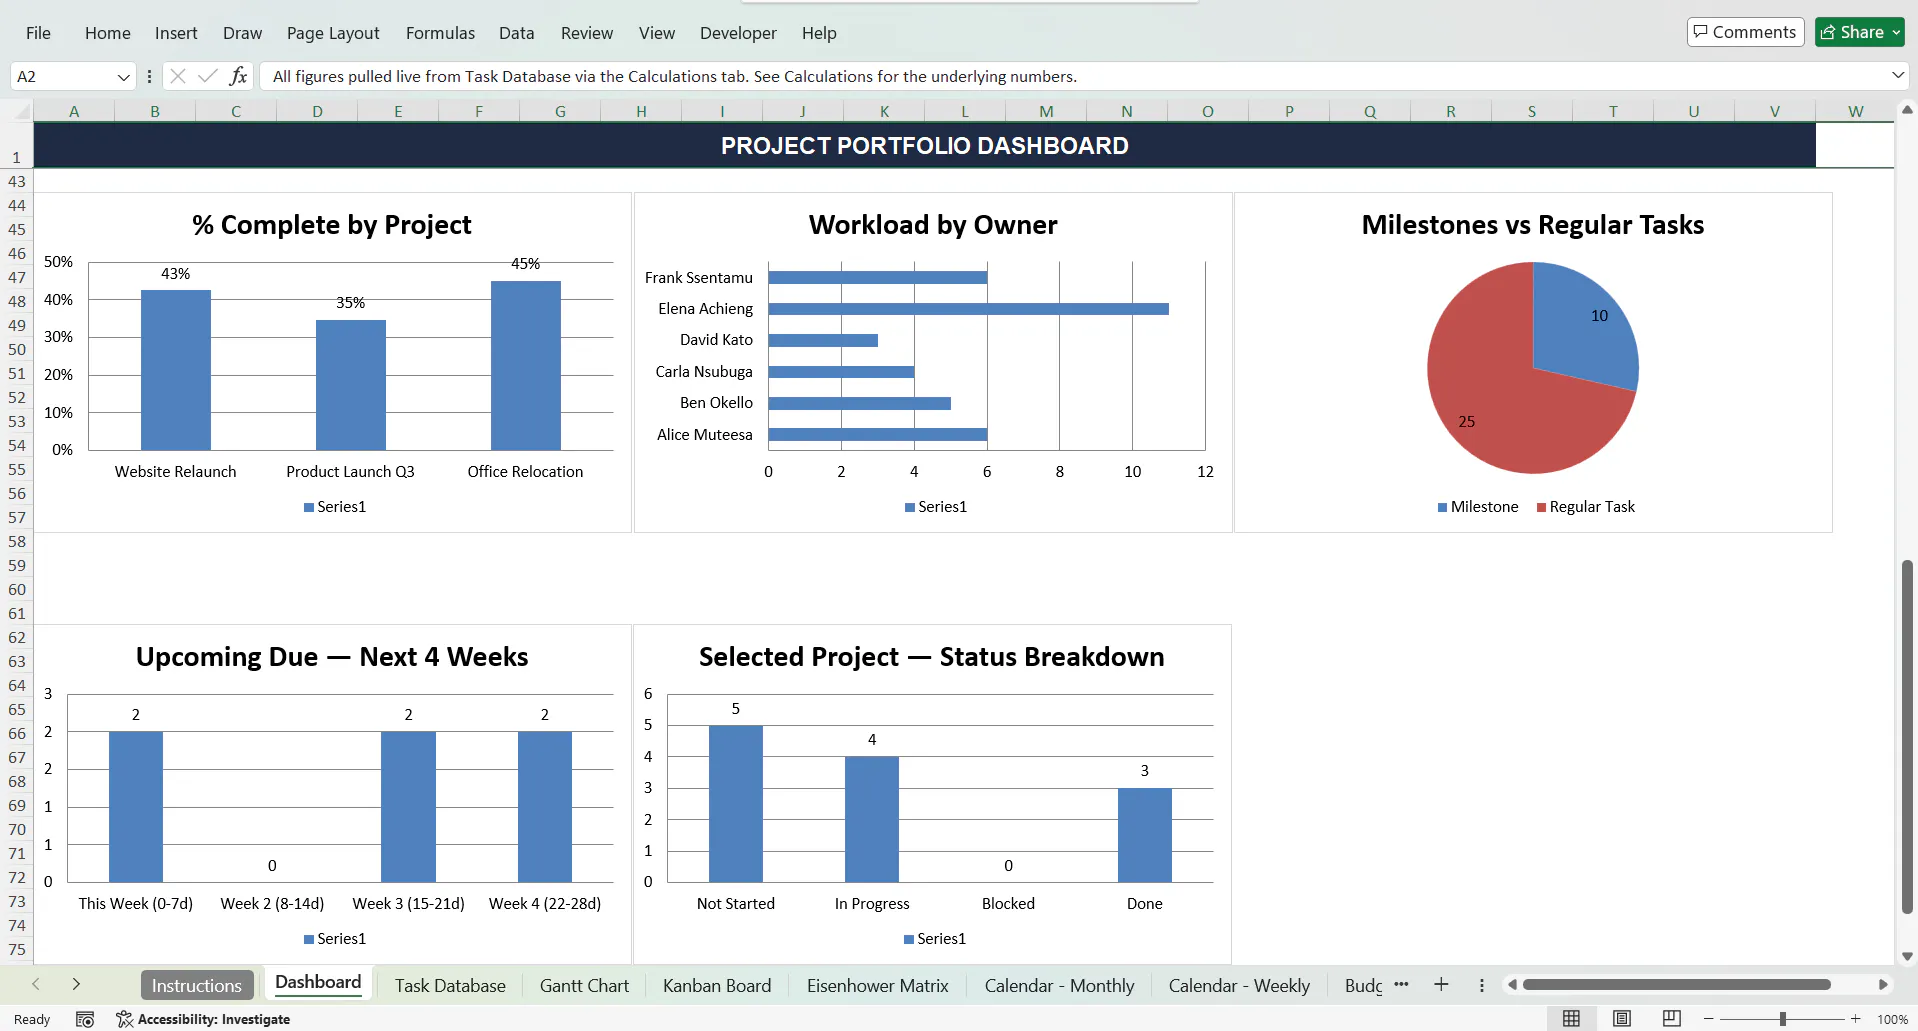Click the Week 3 (15-21d) bar
The width and height of the screenshot is (1918, 1031).
pyautogui.click(x=408, y=807)
